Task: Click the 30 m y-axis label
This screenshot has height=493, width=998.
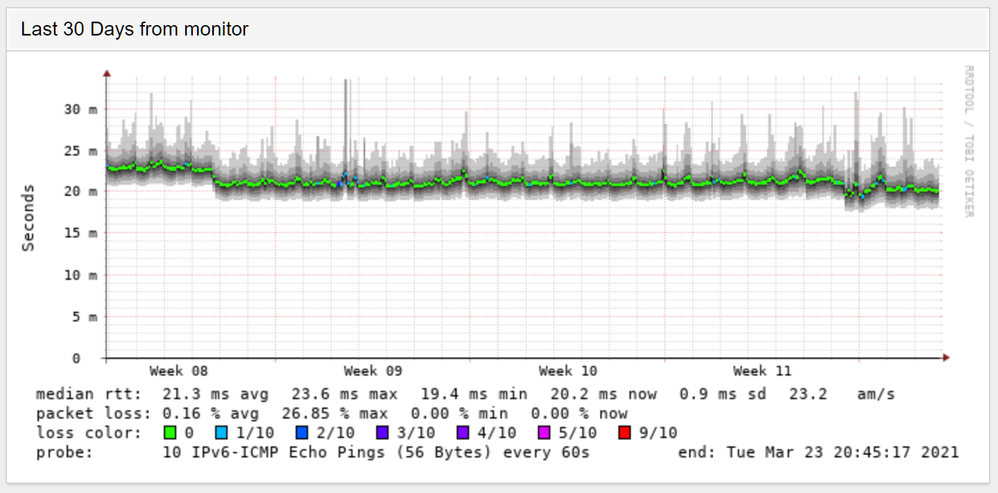Action: click(81, 109)
